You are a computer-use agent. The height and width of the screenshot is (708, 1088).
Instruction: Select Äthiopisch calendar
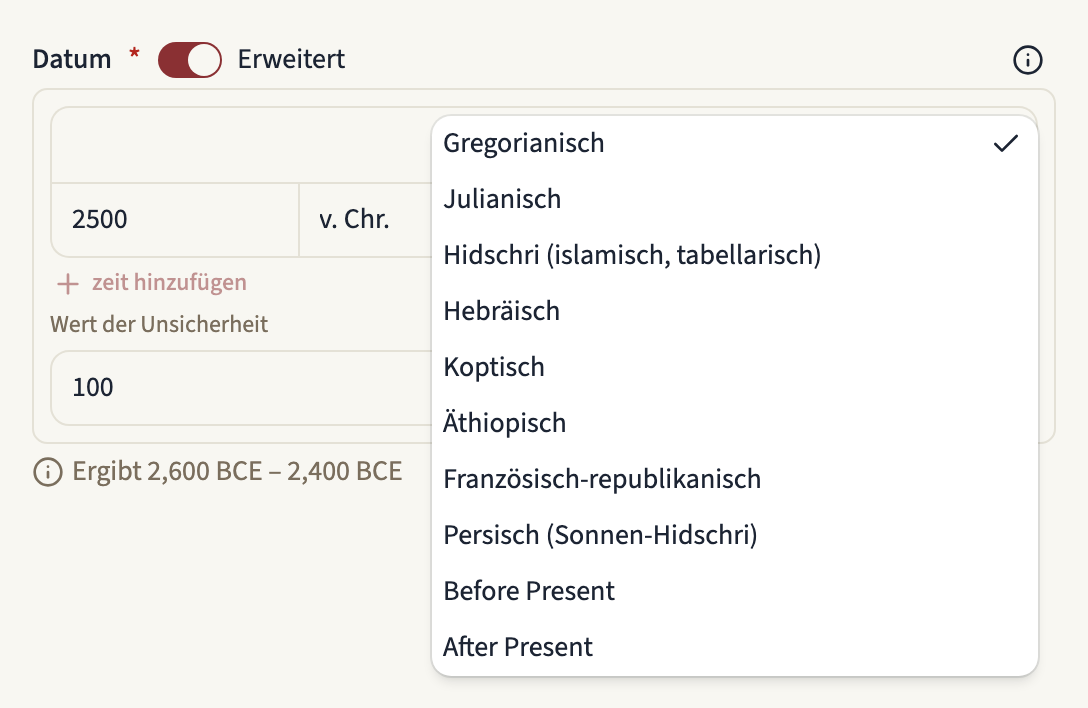pos(734,423)
